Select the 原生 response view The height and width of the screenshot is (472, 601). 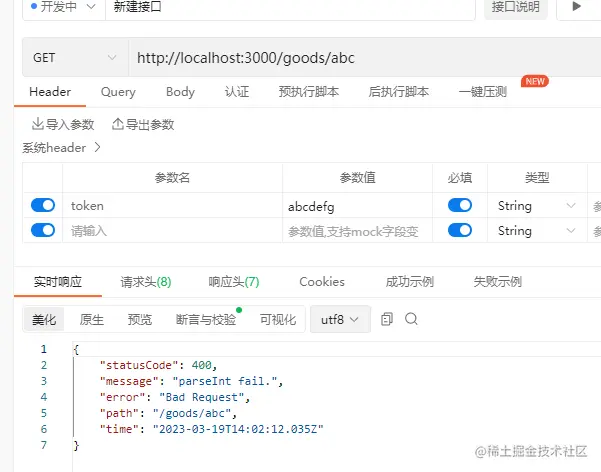click(x=92, y=319)
